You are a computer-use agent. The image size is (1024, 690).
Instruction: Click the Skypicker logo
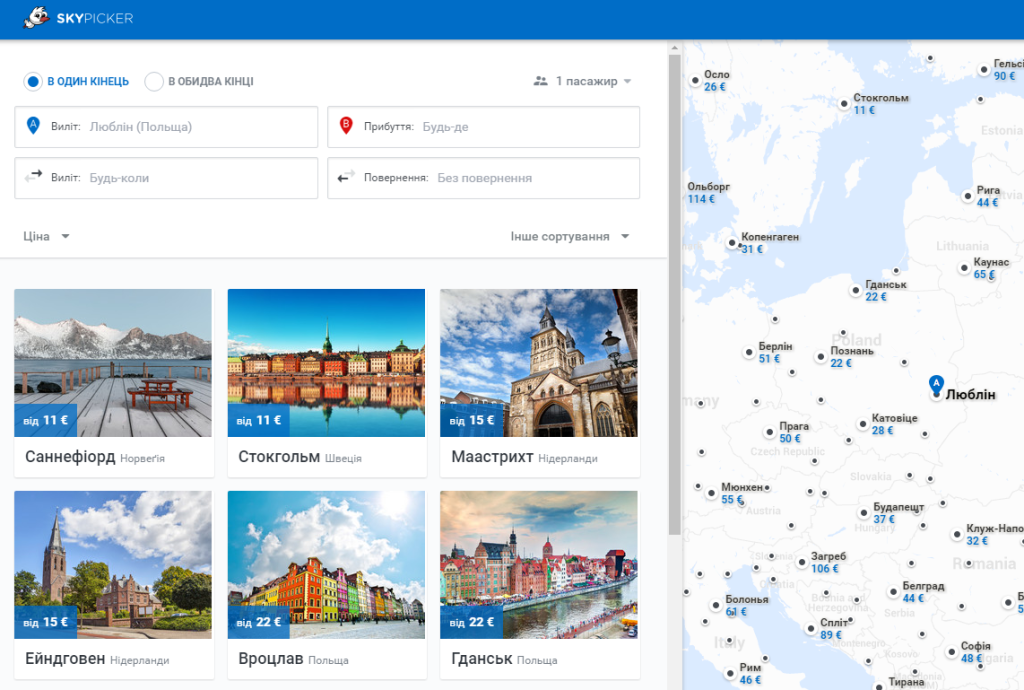[78, 18]
